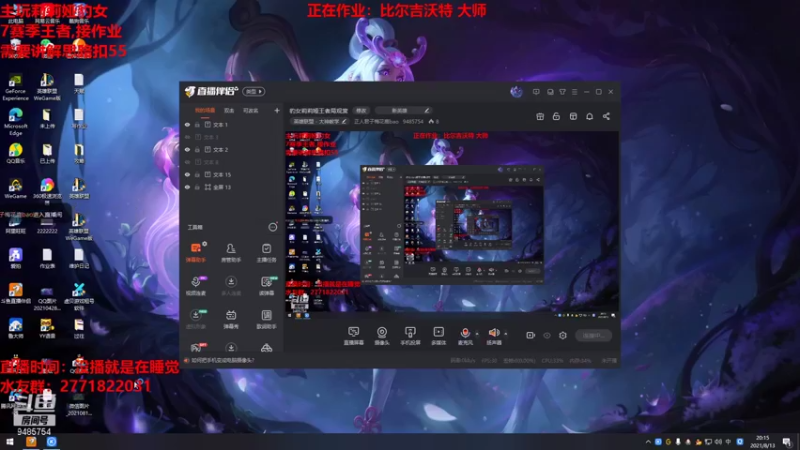Toggle visibility of 文本 2 source

click(187, 149)
